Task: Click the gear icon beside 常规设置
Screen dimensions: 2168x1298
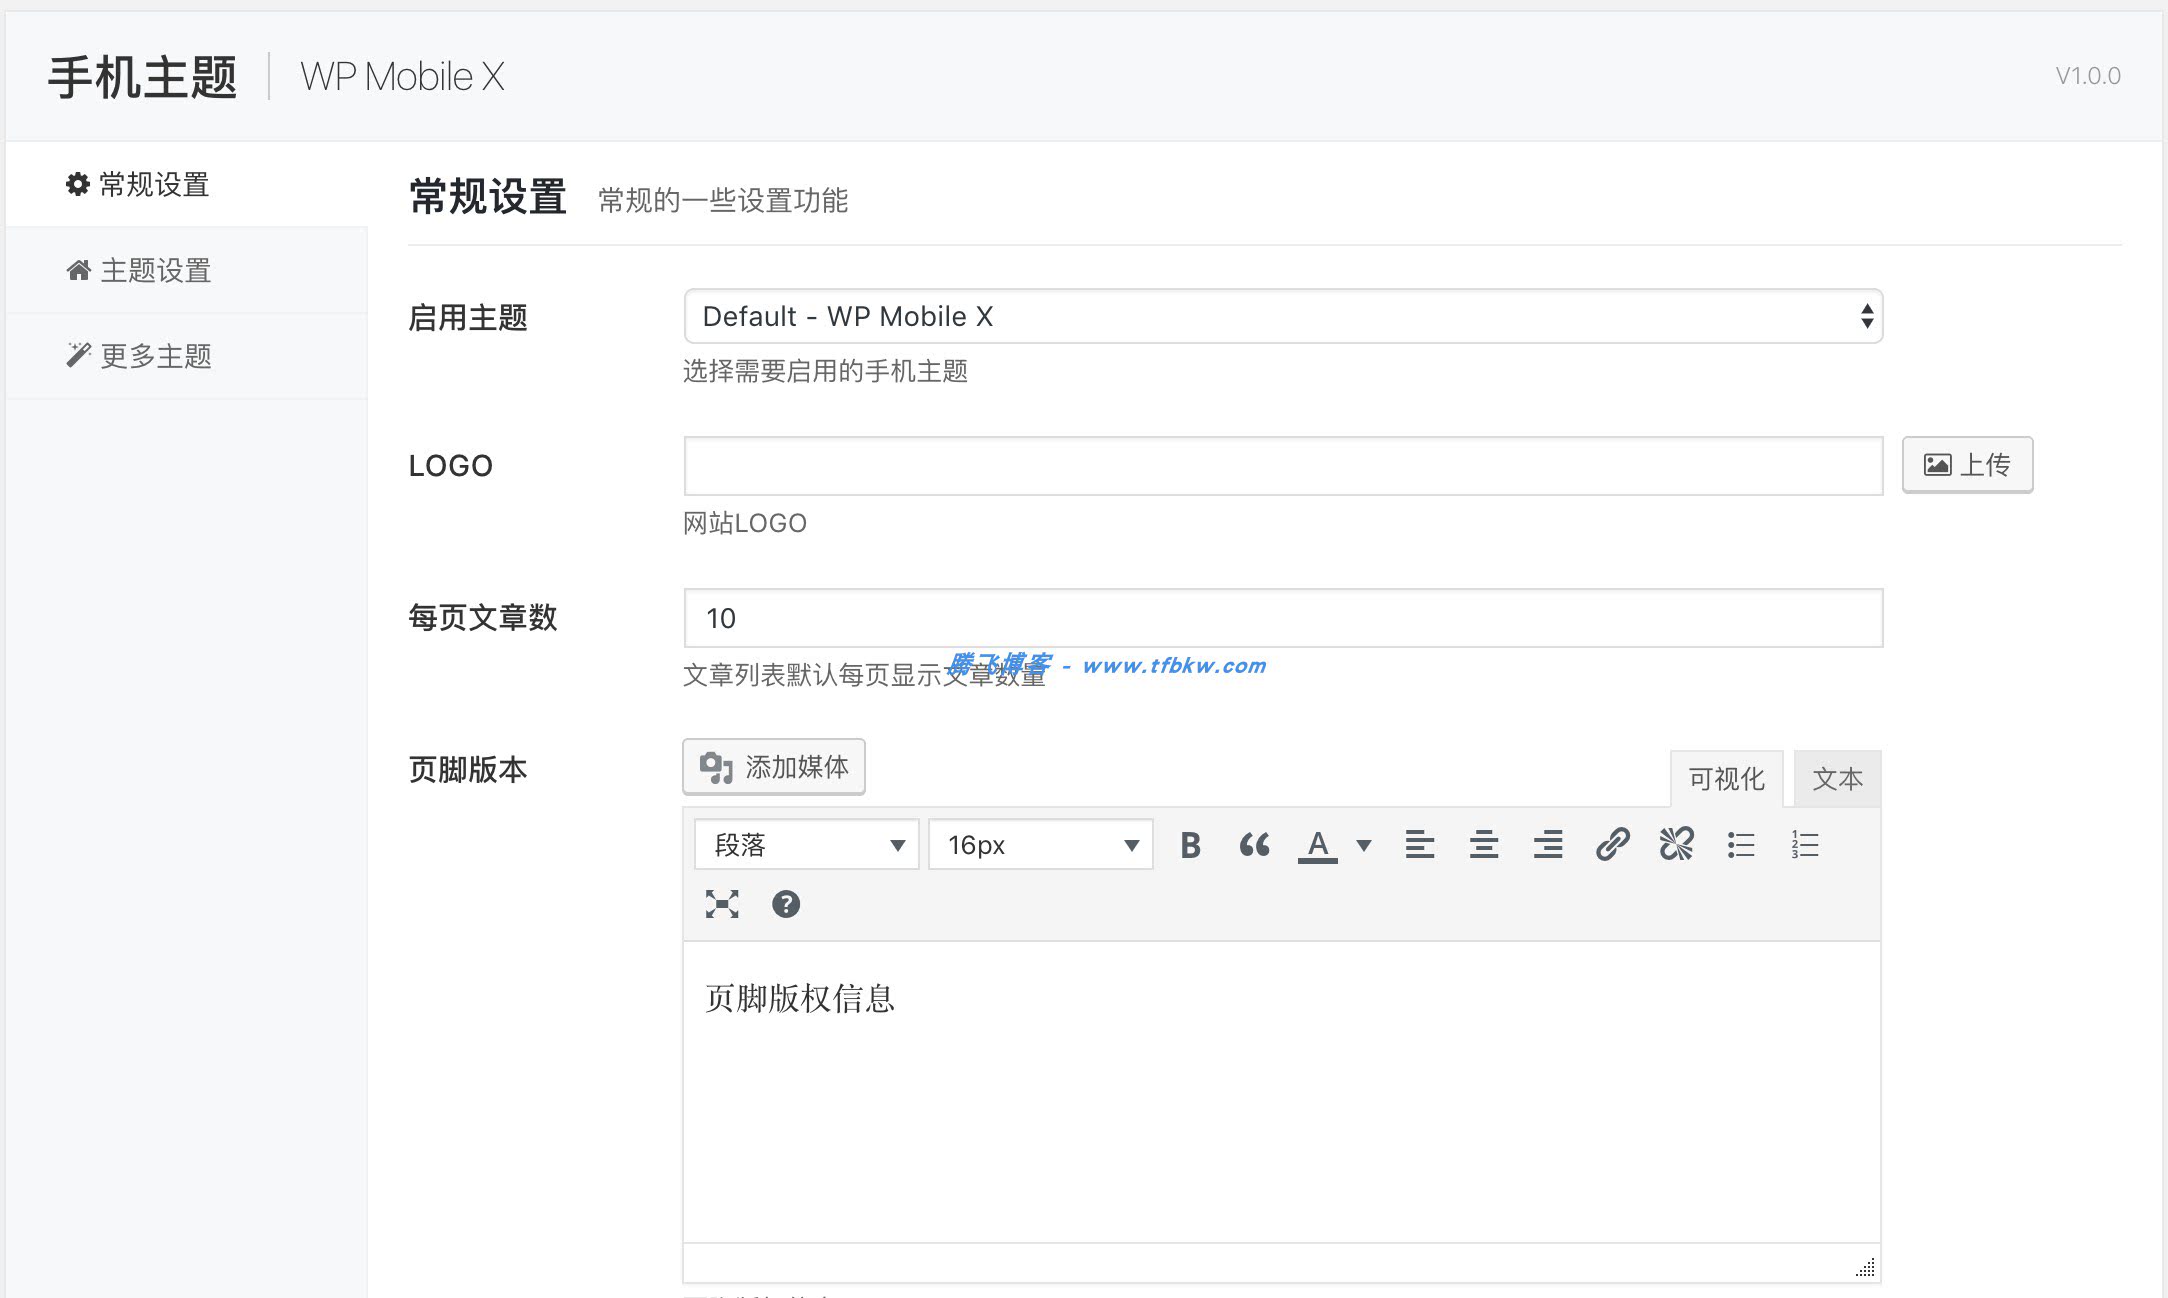Action: click(78, 184)
